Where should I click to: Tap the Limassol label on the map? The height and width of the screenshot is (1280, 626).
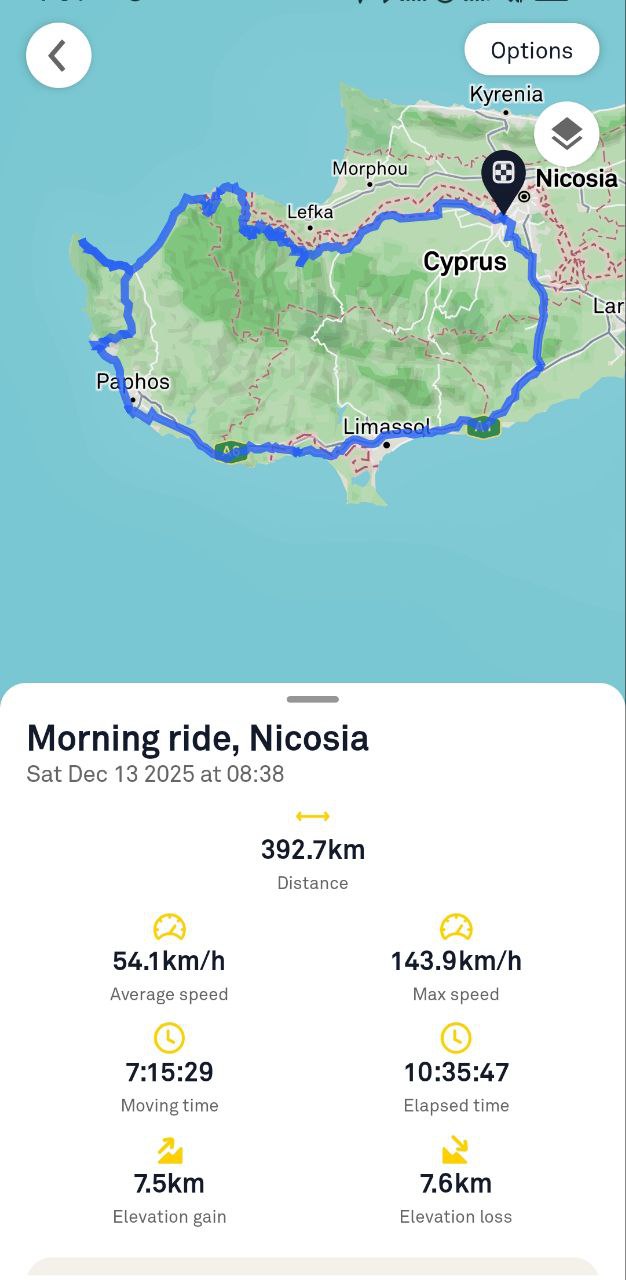click(387, 427)
